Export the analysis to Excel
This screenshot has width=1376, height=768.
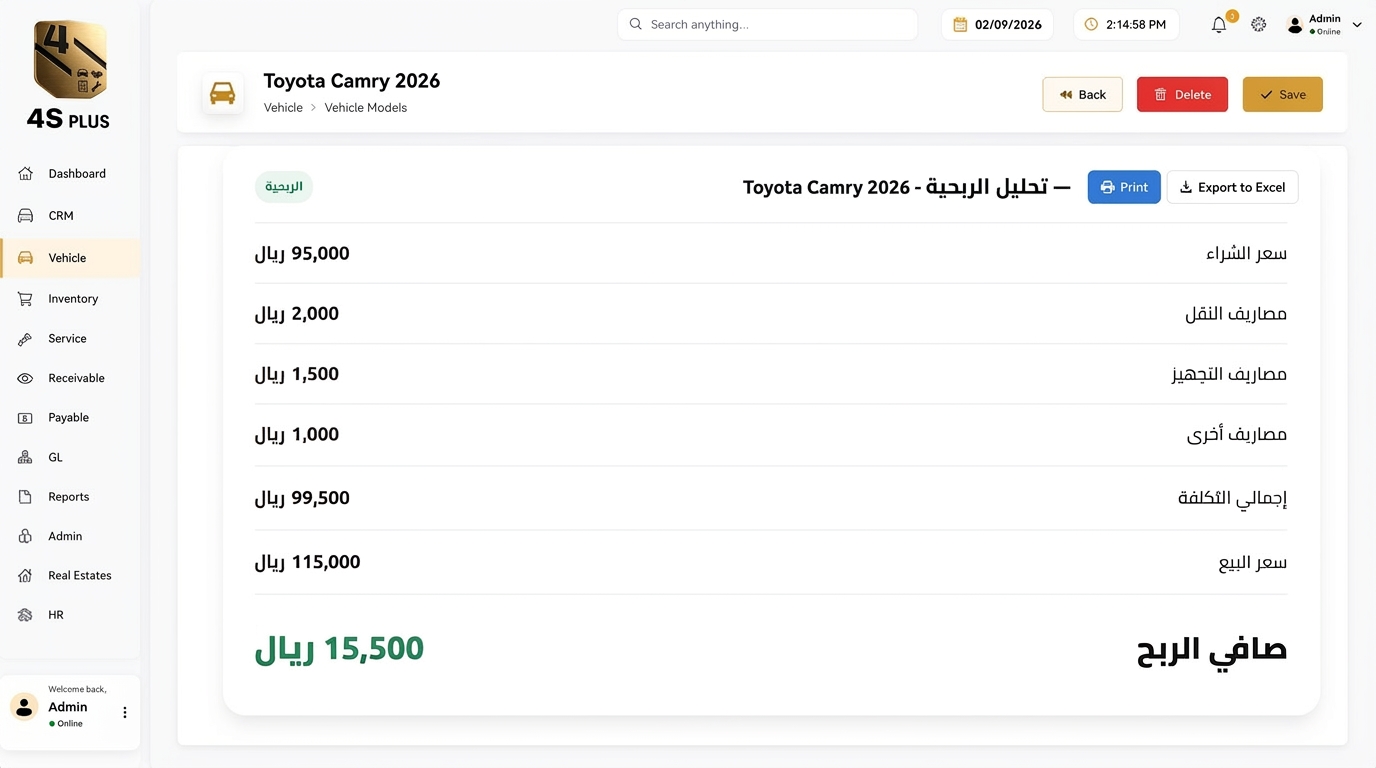tap(1232, 187)
